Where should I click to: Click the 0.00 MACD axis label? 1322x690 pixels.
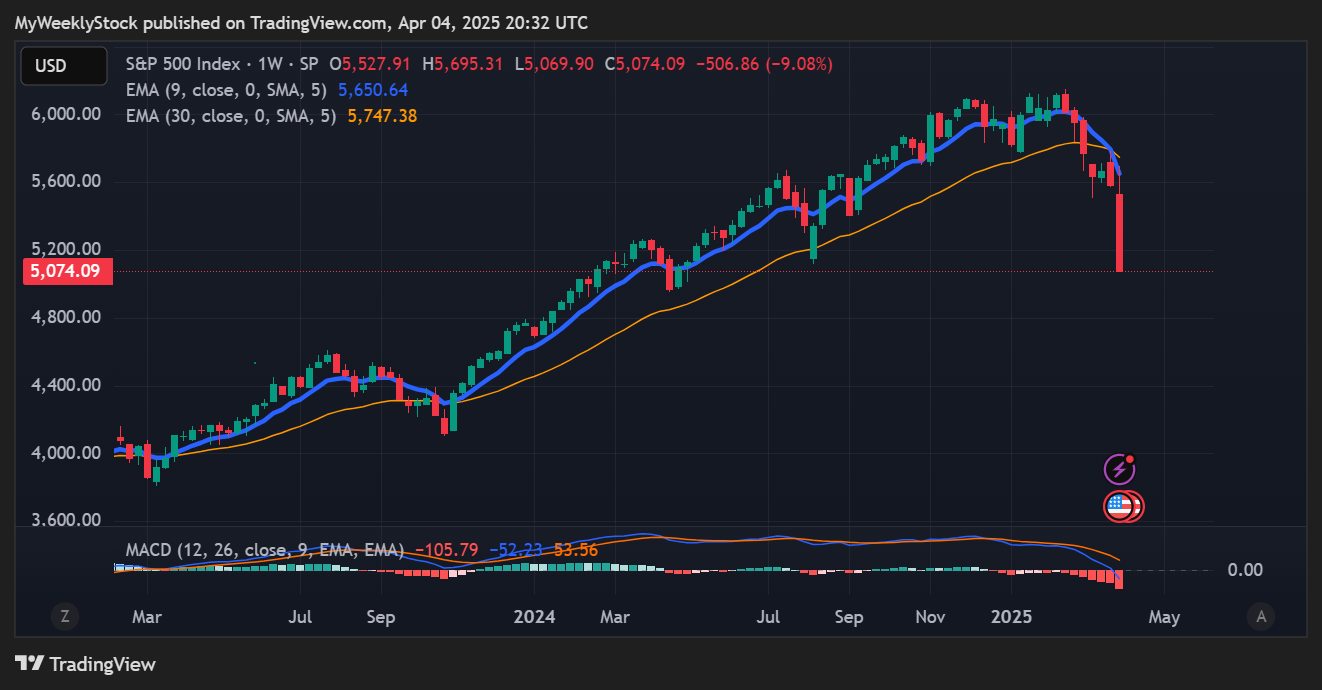[1245, 570]
